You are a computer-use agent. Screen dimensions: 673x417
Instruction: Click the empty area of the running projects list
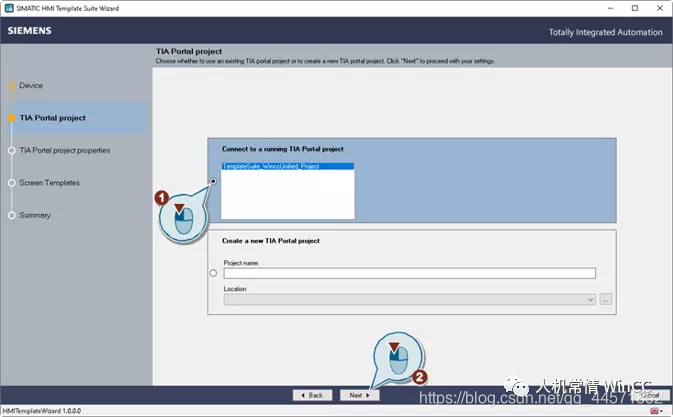click(288, 194)
